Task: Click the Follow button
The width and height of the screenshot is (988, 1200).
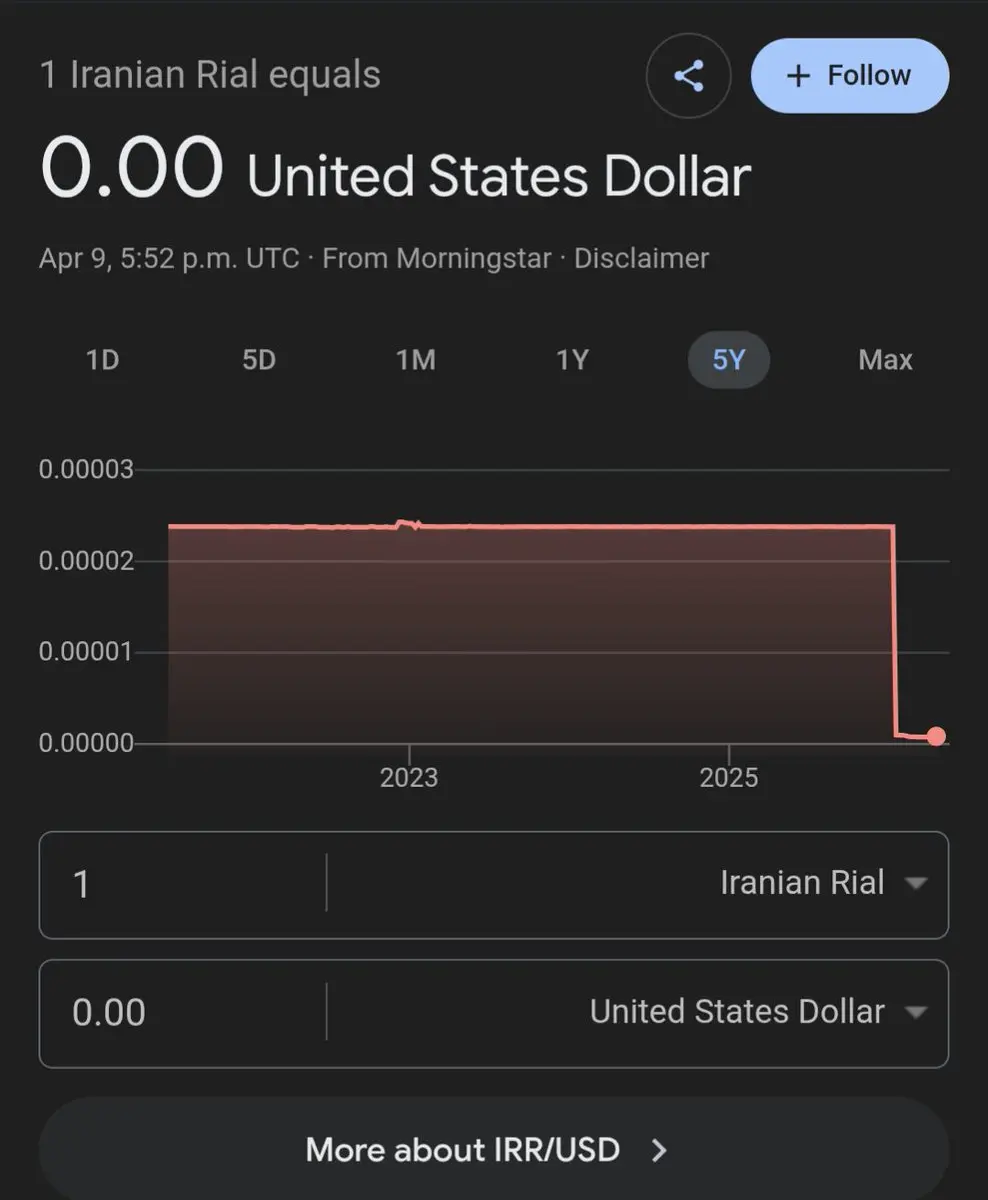Action: [x=850, y=76]
